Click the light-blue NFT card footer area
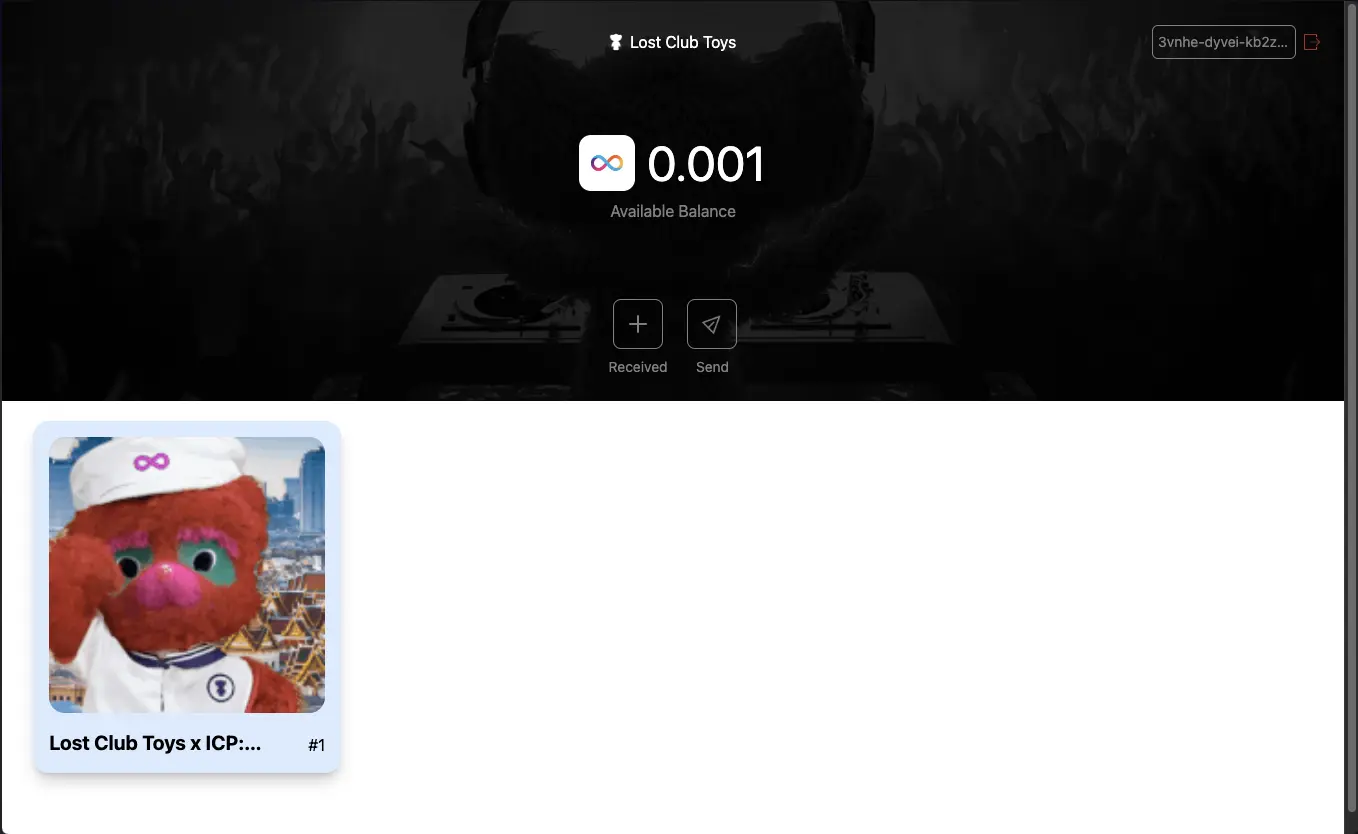This screenshot has height=834, width=1358. [187, 744]
